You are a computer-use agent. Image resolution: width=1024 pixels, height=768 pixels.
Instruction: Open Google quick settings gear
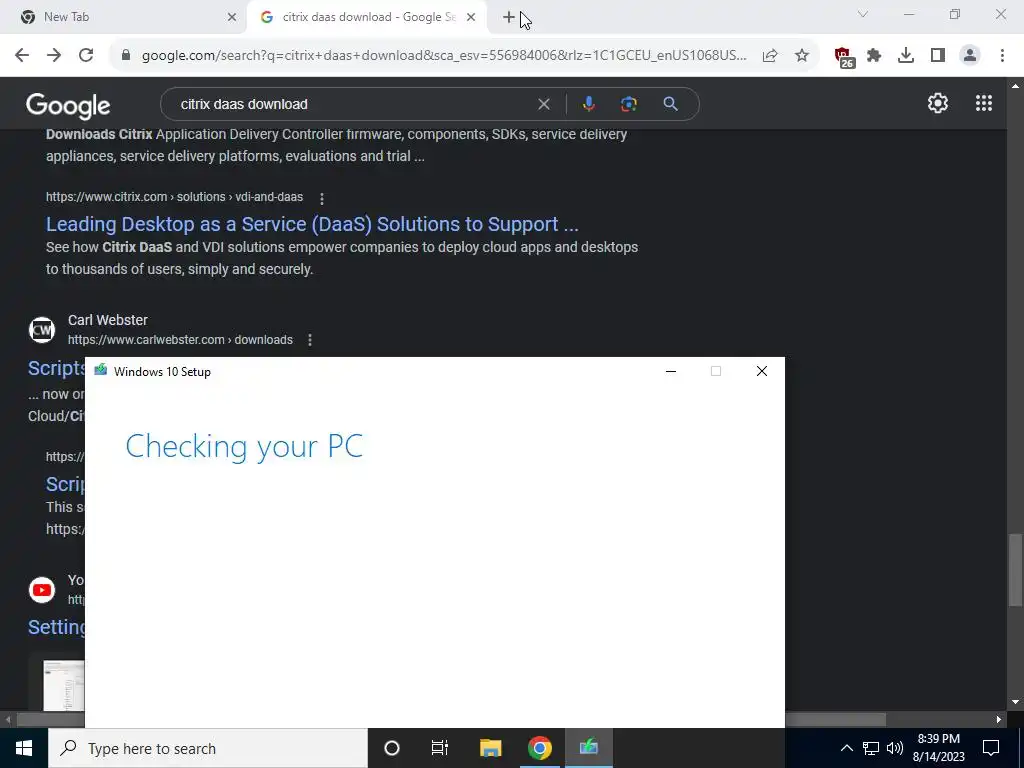point(938,103)
